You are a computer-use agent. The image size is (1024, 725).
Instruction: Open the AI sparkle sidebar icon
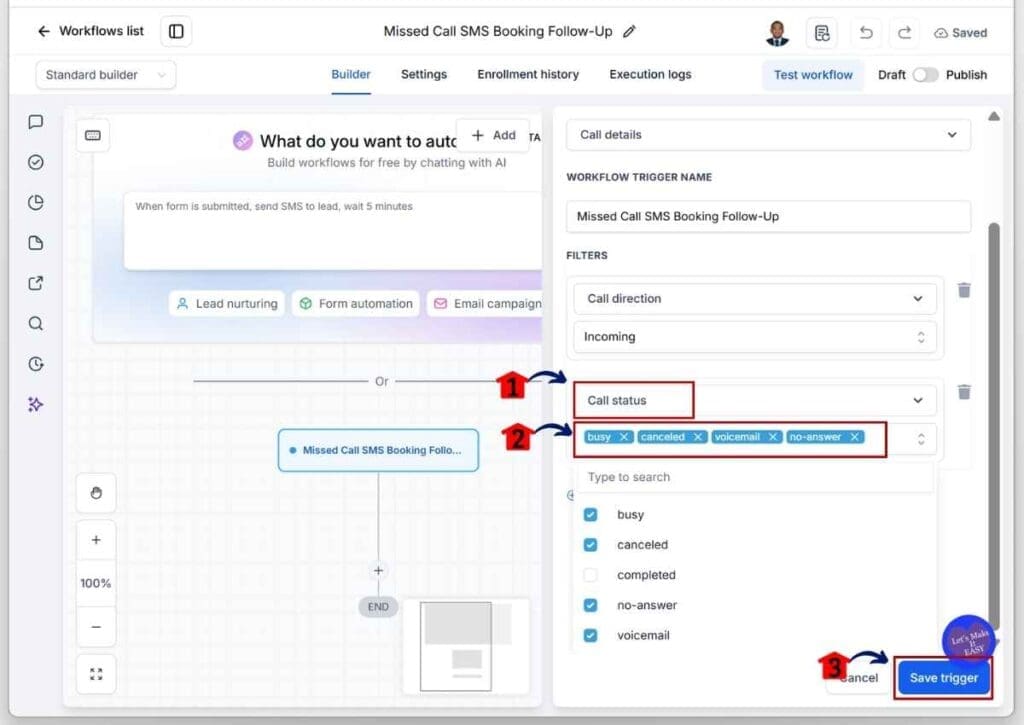coord(36,404)
